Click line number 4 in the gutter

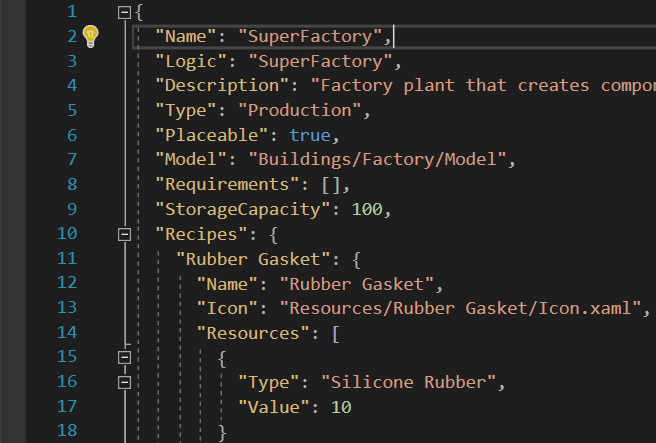[70, 86]
